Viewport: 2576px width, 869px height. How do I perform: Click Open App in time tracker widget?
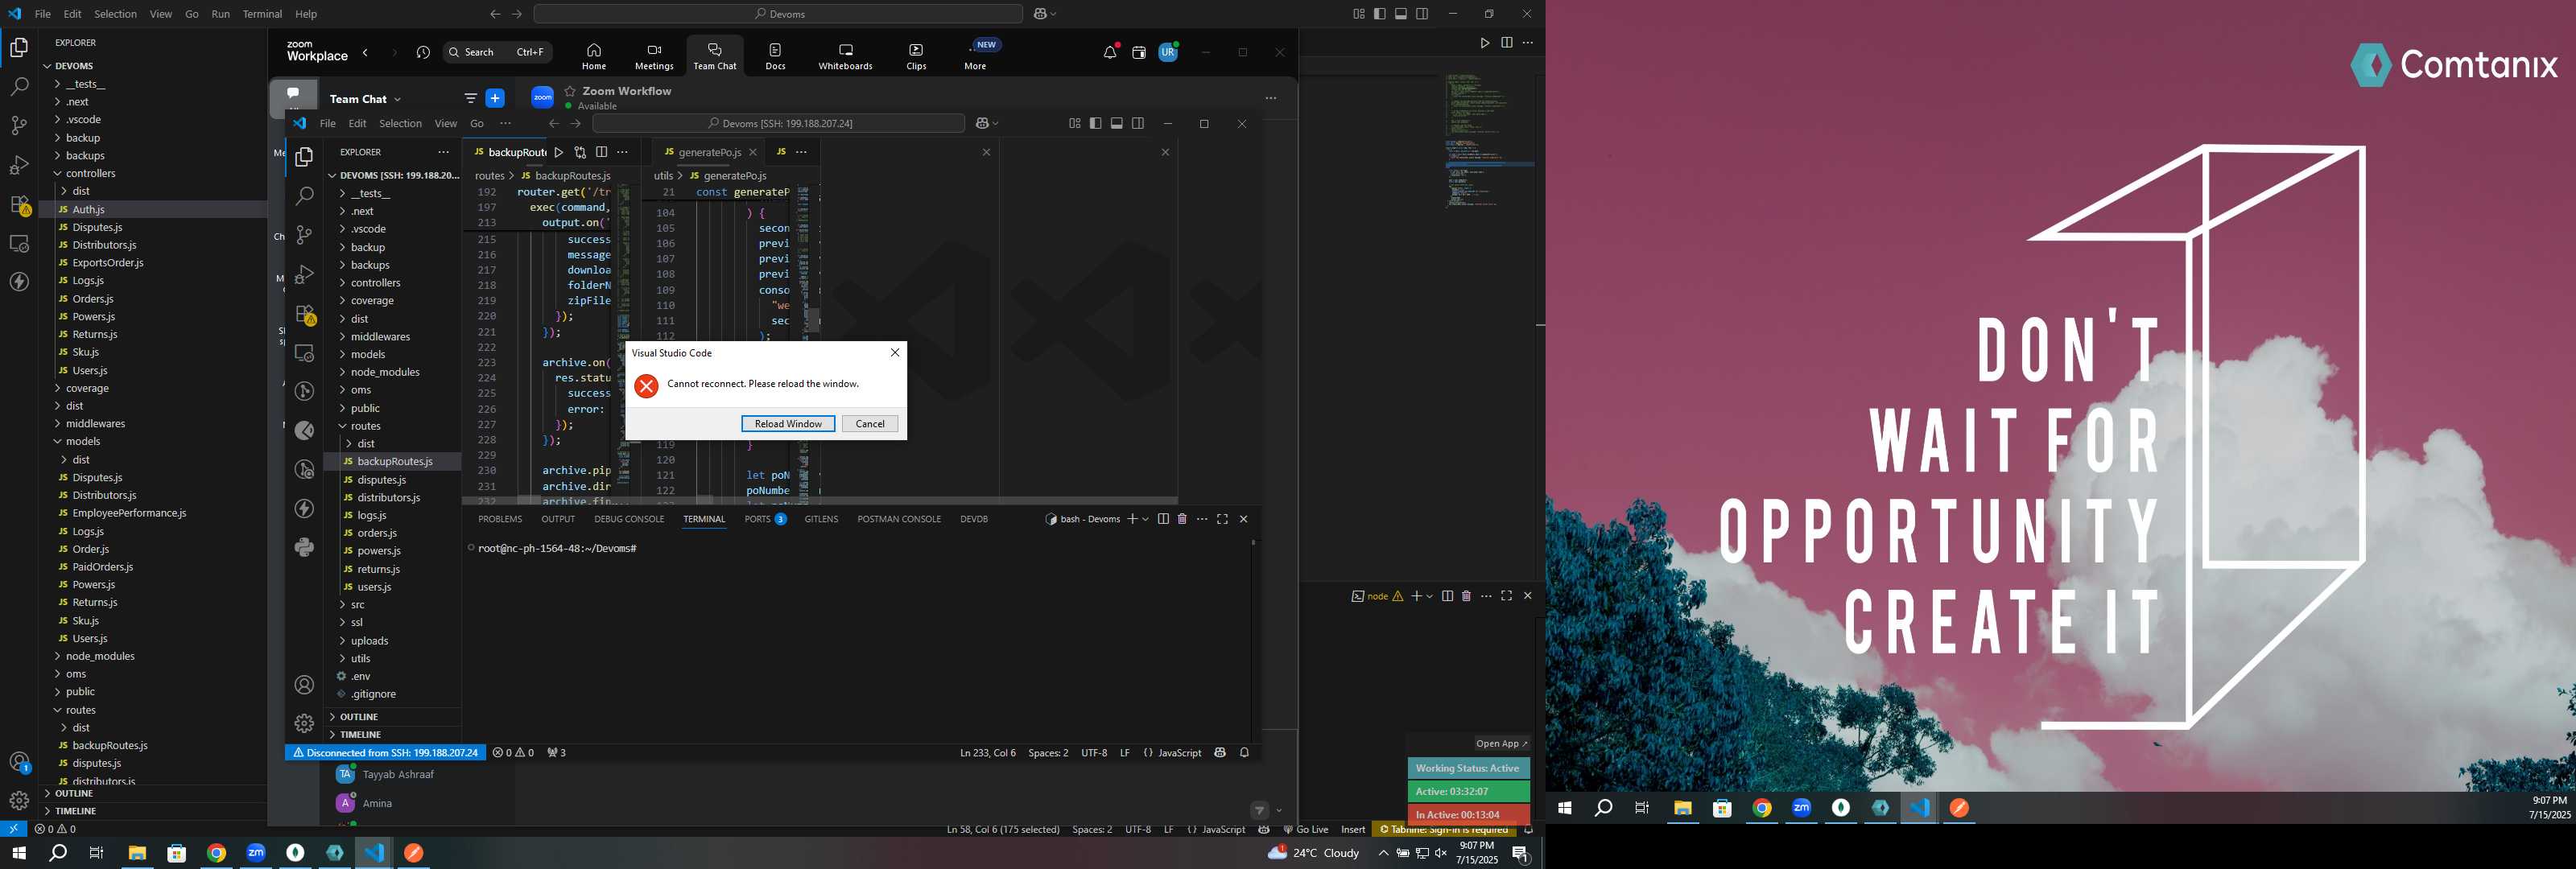(x=1502, y=743)
